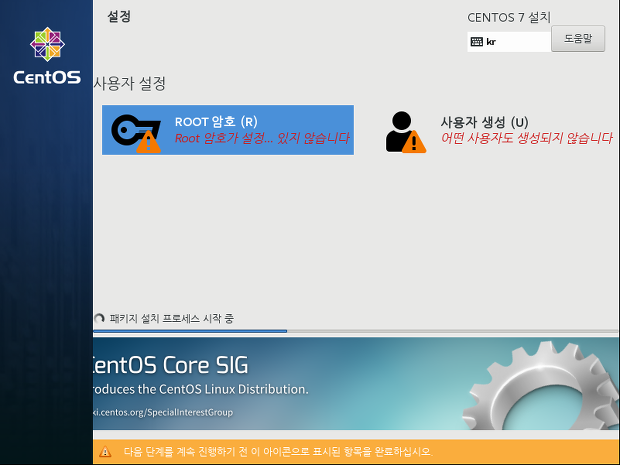The width and height of the screenshot is (620, 465).
Task: Click '패키지 설치 프로세스 시작 중' status text
Action: [x=171, y=318]
